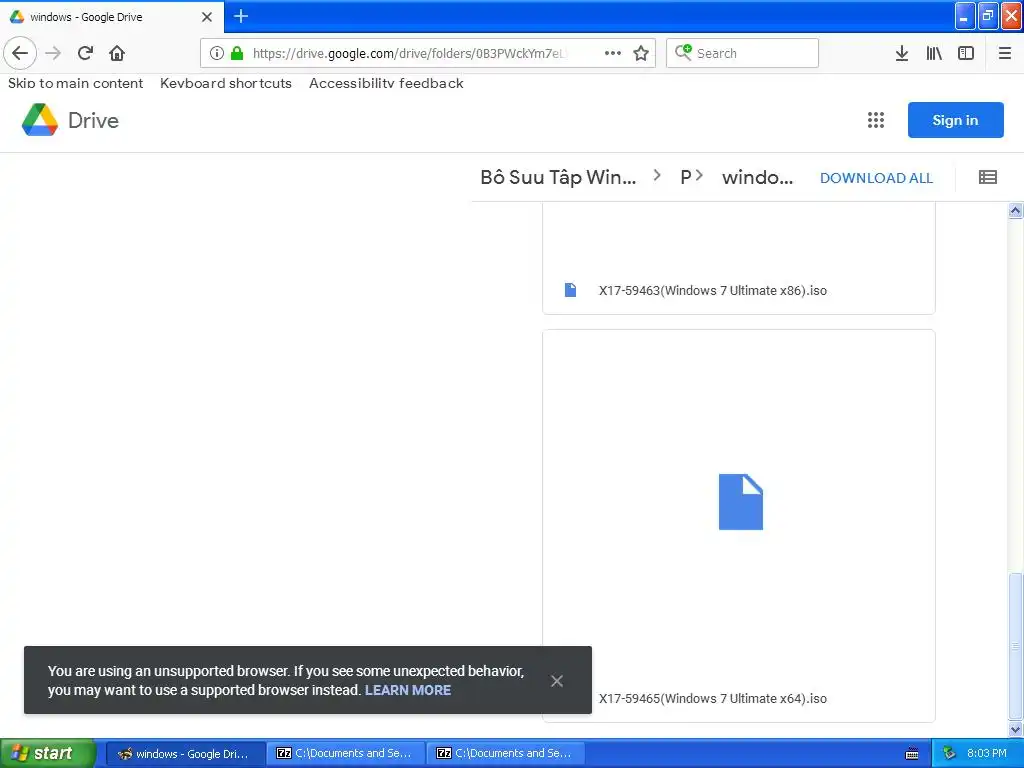Screen dimensions: 1024x768
Task: Click the forward navigation arrow
Action: tap(53, 53)
